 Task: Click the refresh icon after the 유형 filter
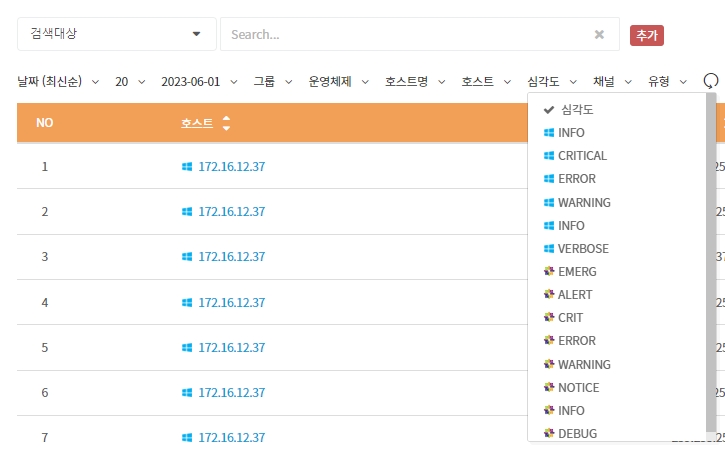tap(711, 81)
